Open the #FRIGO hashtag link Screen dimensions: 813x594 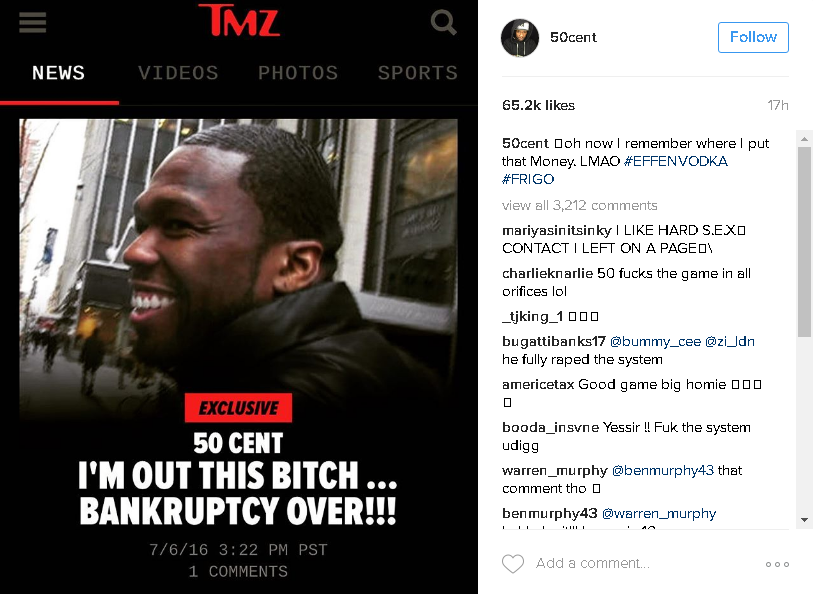528,179
